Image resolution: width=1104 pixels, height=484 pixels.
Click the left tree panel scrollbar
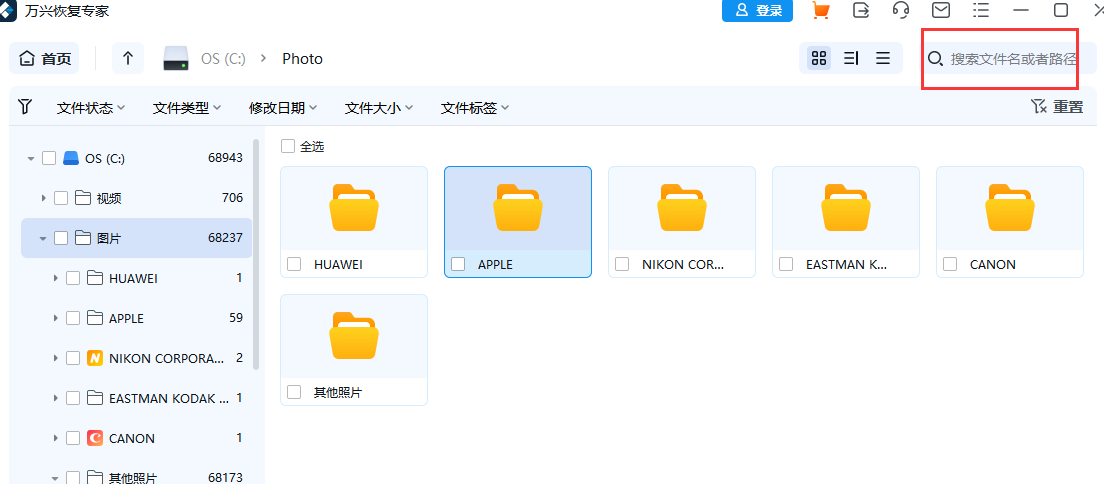pos(256,254)
